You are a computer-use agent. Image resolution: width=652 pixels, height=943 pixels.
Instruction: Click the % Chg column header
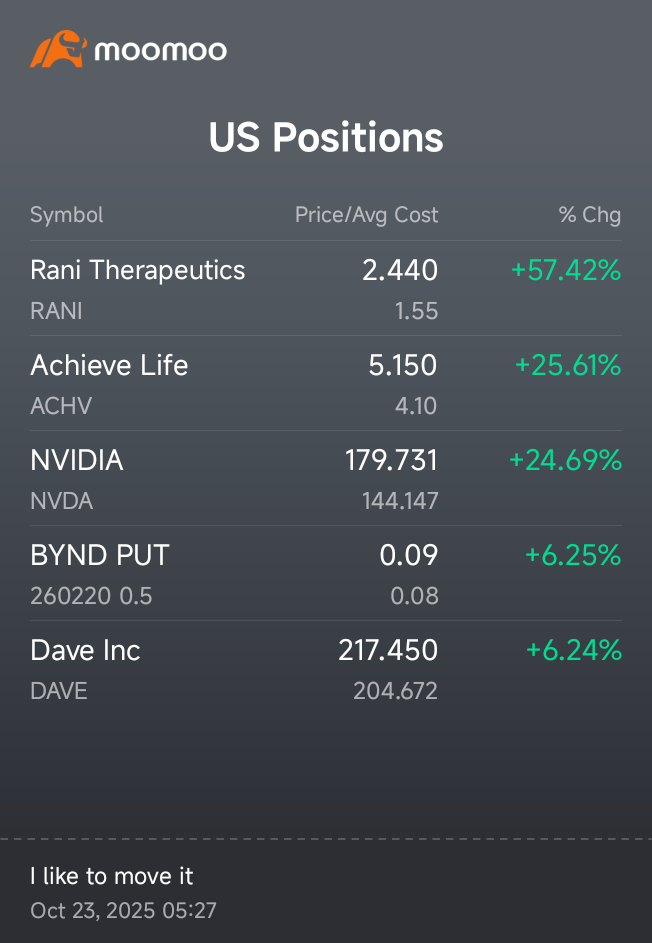click(589, 215)
